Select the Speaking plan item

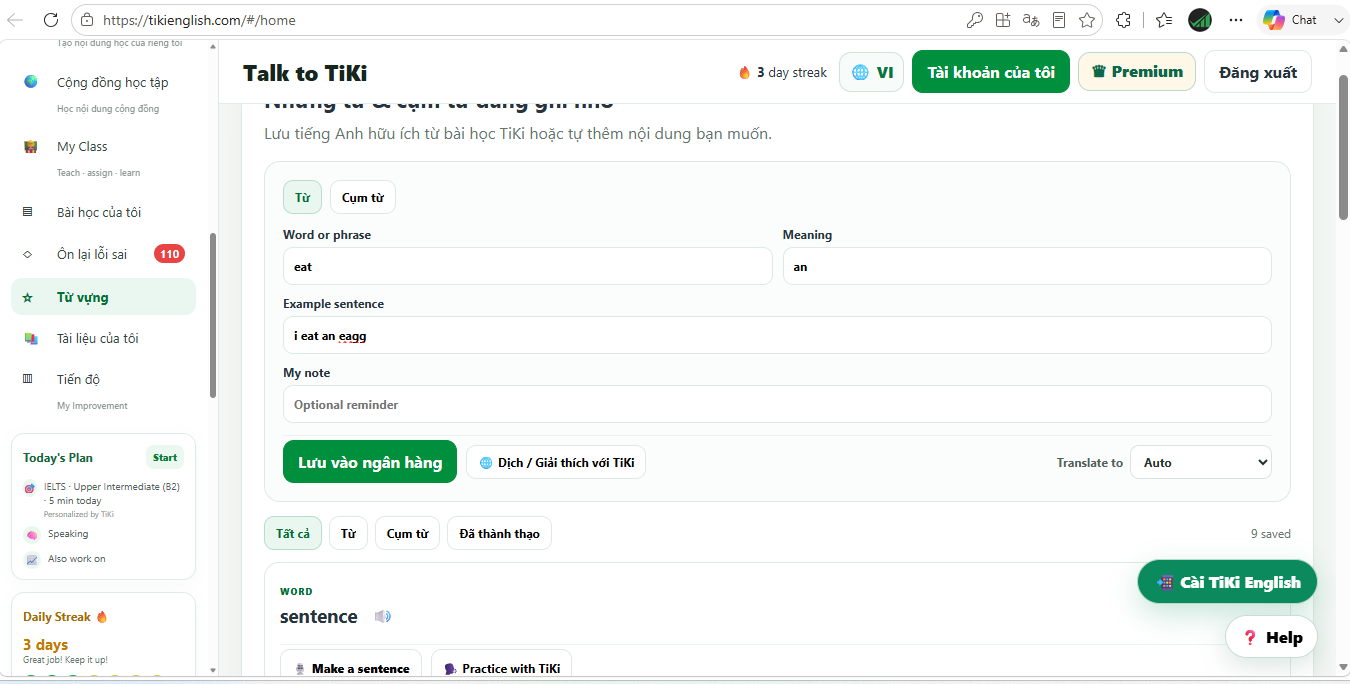pos(68,534)
